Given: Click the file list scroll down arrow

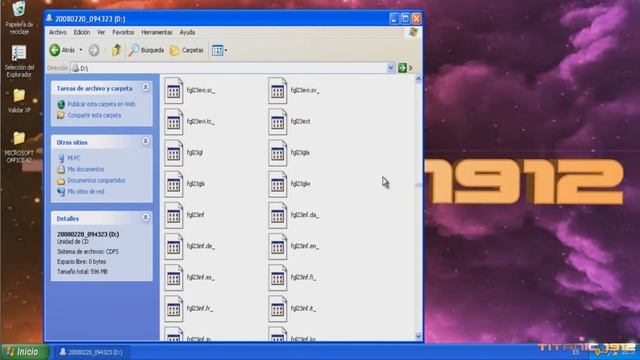Looking at the screenshot, I should click(418, 336).
